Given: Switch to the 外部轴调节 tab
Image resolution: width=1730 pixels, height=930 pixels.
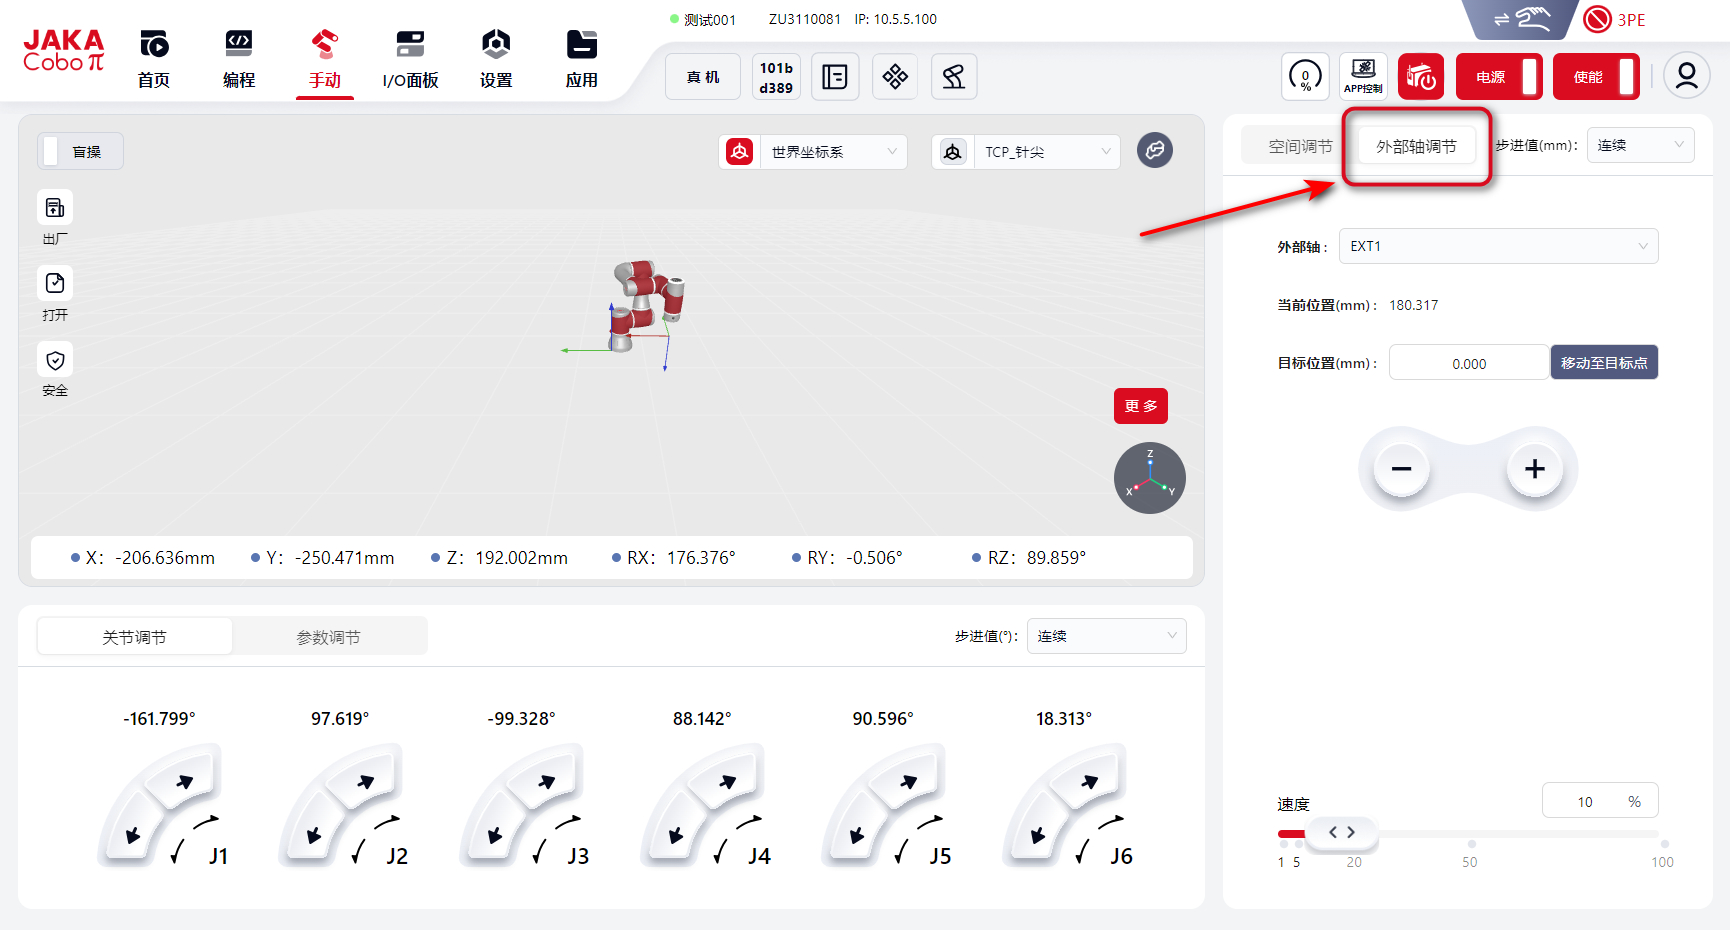Looking at the screenshot, I should point(1416,147).
